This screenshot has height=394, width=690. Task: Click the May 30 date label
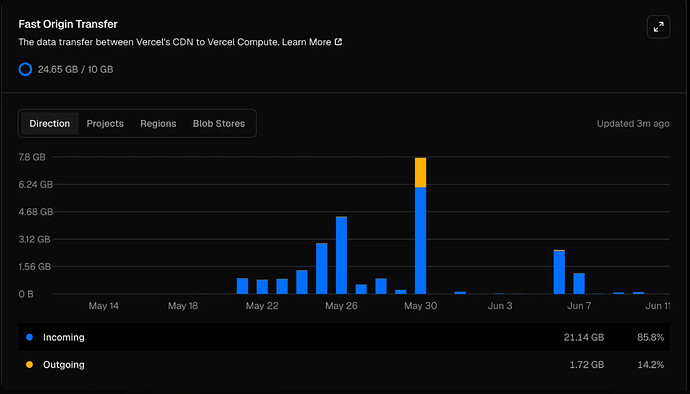(x=420, y=306)
